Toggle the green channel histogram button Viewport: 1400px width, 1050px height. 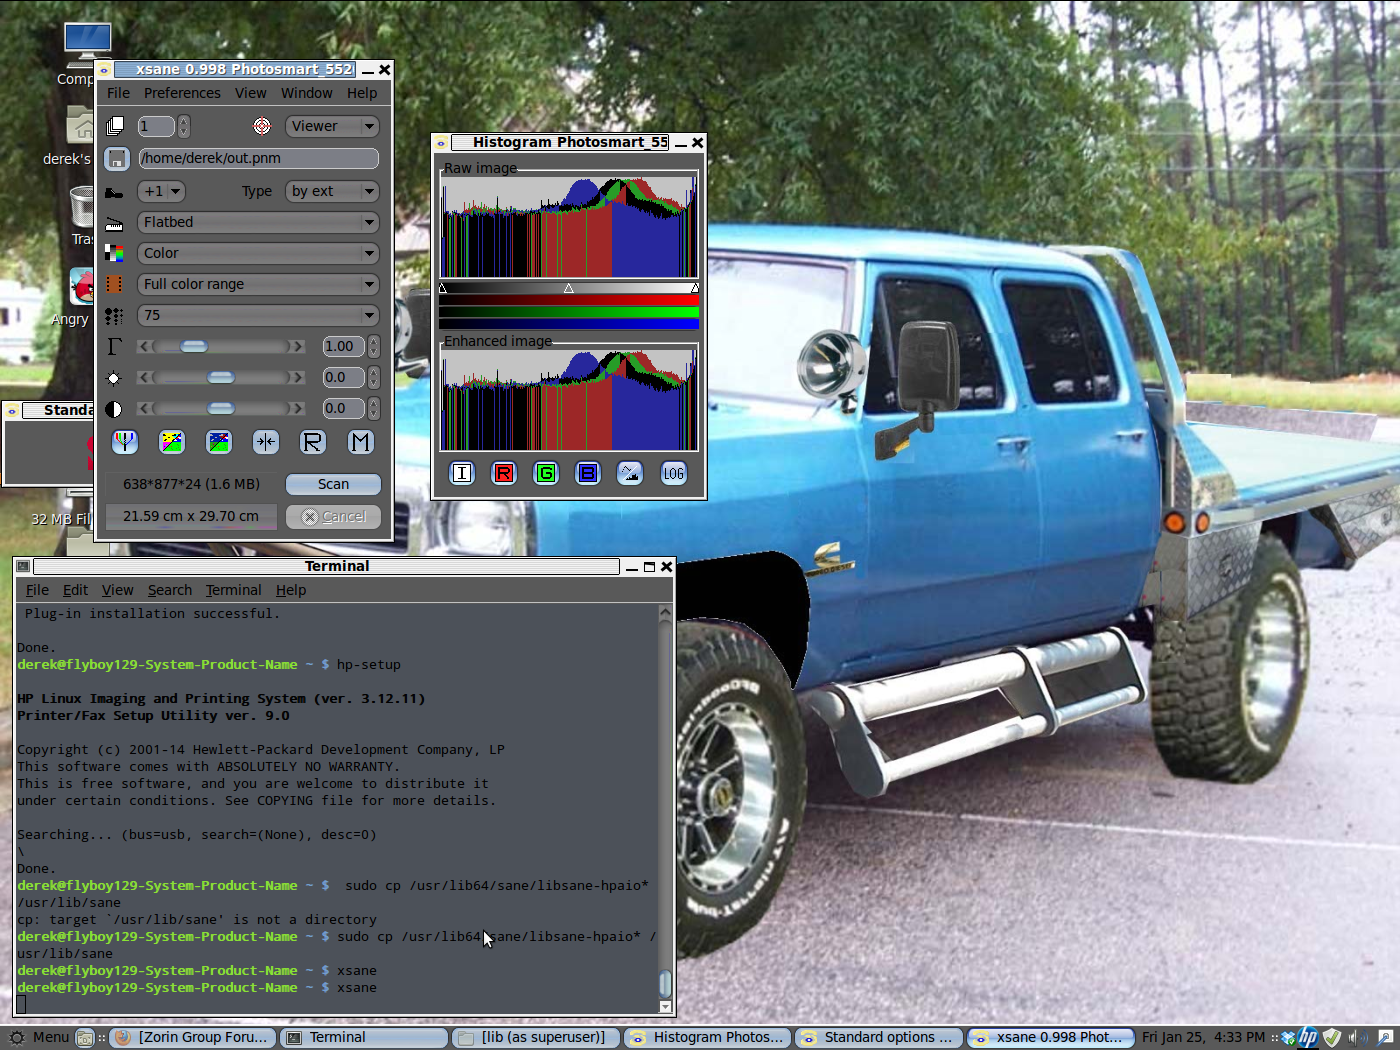[x=546, y=473]
